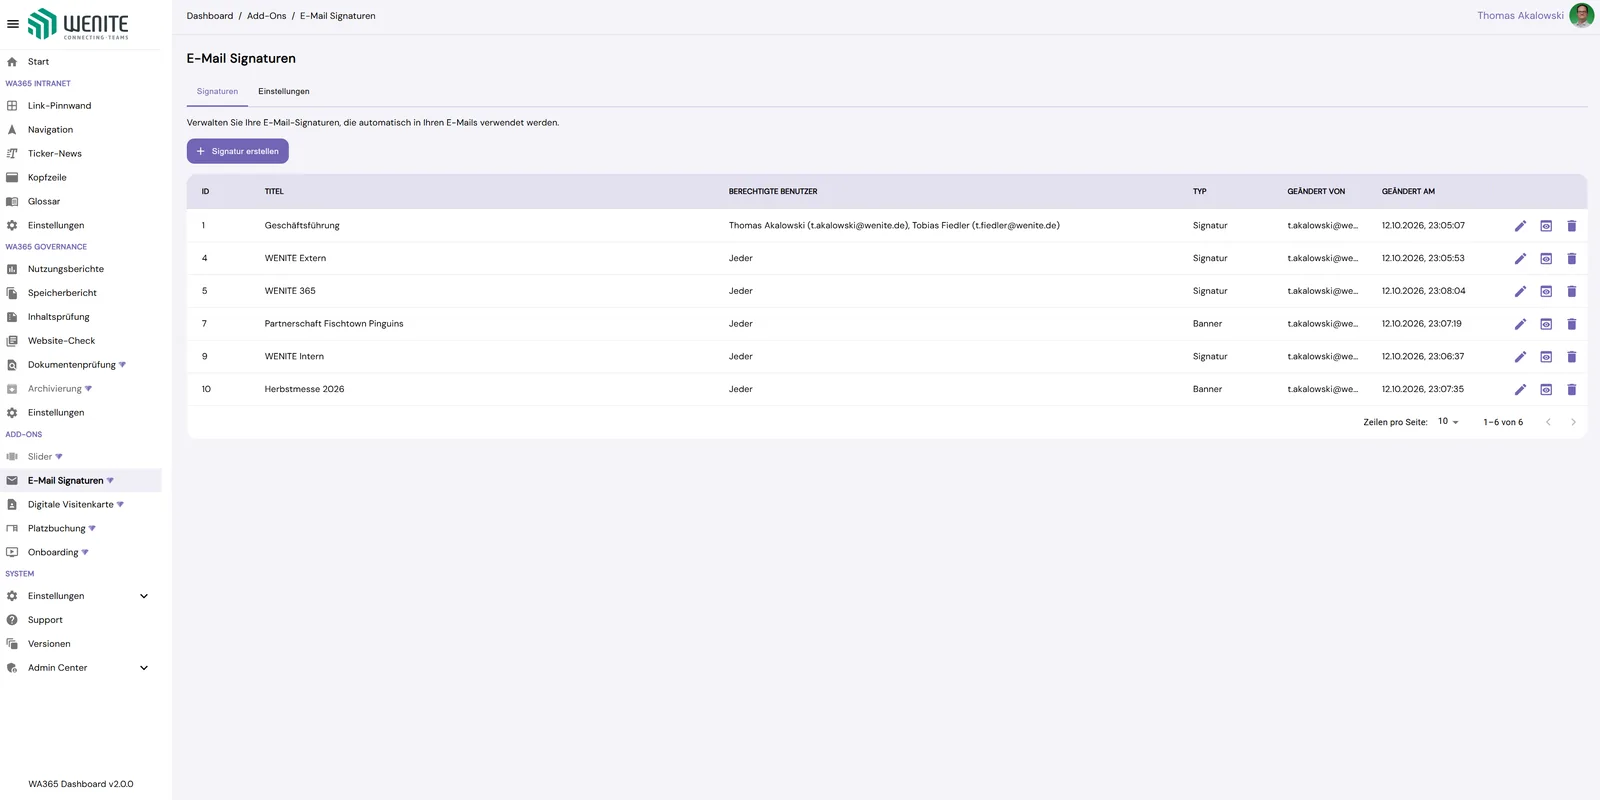Toggle the hamburger menu icon
1600x800 pixels.
(x=13, y=24)
